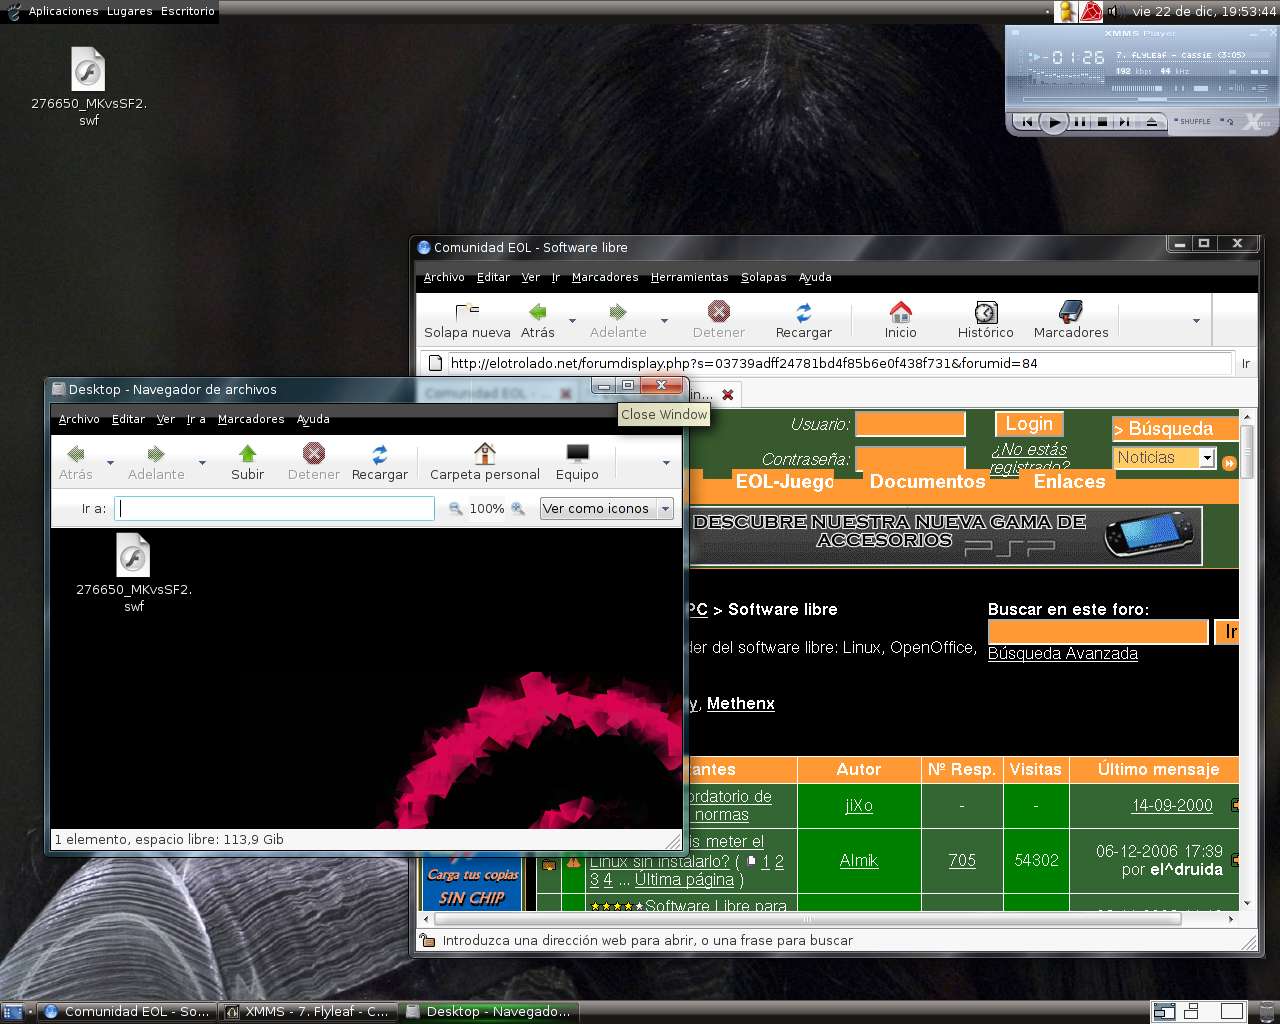Expand the Atrás history arrow in browser
Screen dimensions: 1280x1024
(572, 321)
